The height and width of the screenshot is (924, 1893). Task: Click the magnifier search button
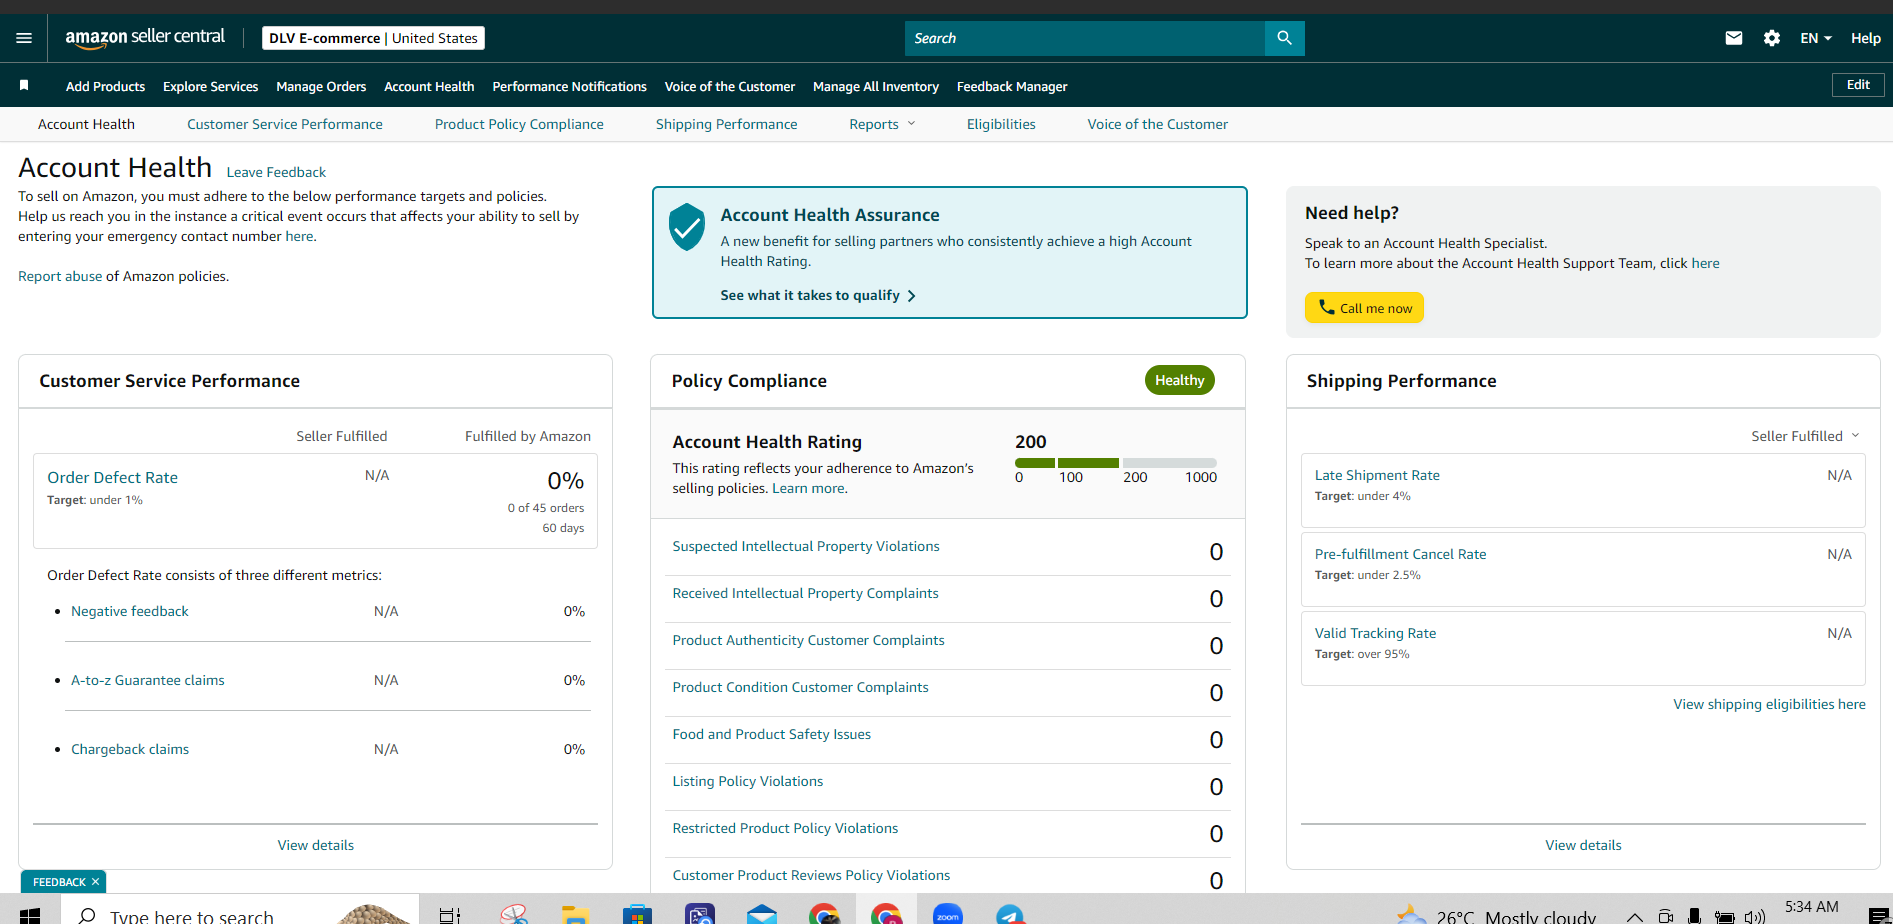(x=1285, y=38)
